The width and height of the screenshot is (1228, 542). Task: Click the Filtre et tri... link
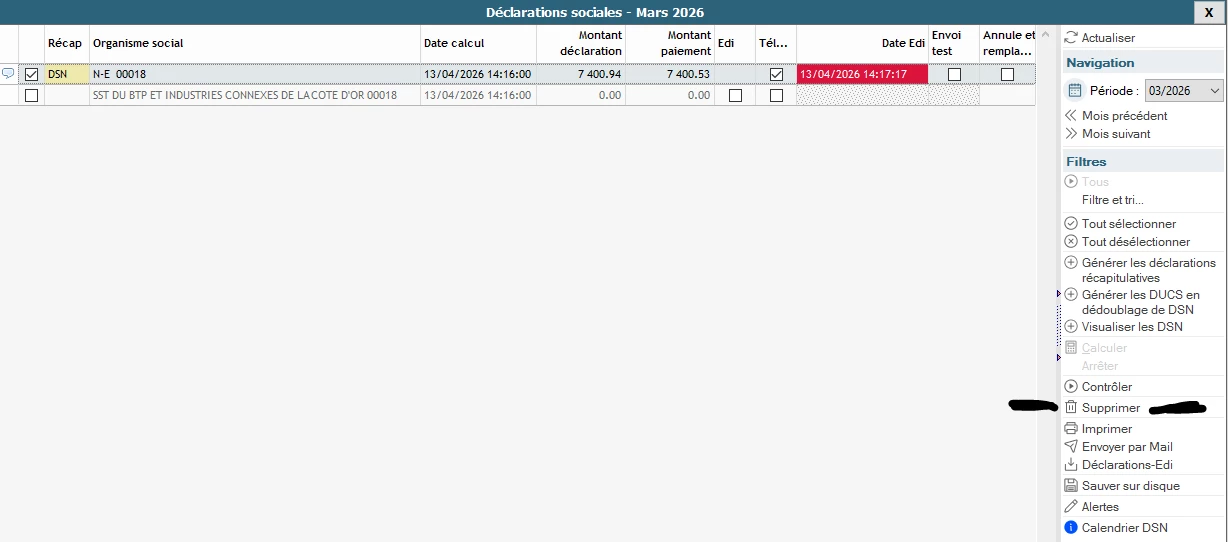click(x=1112, y=200)
